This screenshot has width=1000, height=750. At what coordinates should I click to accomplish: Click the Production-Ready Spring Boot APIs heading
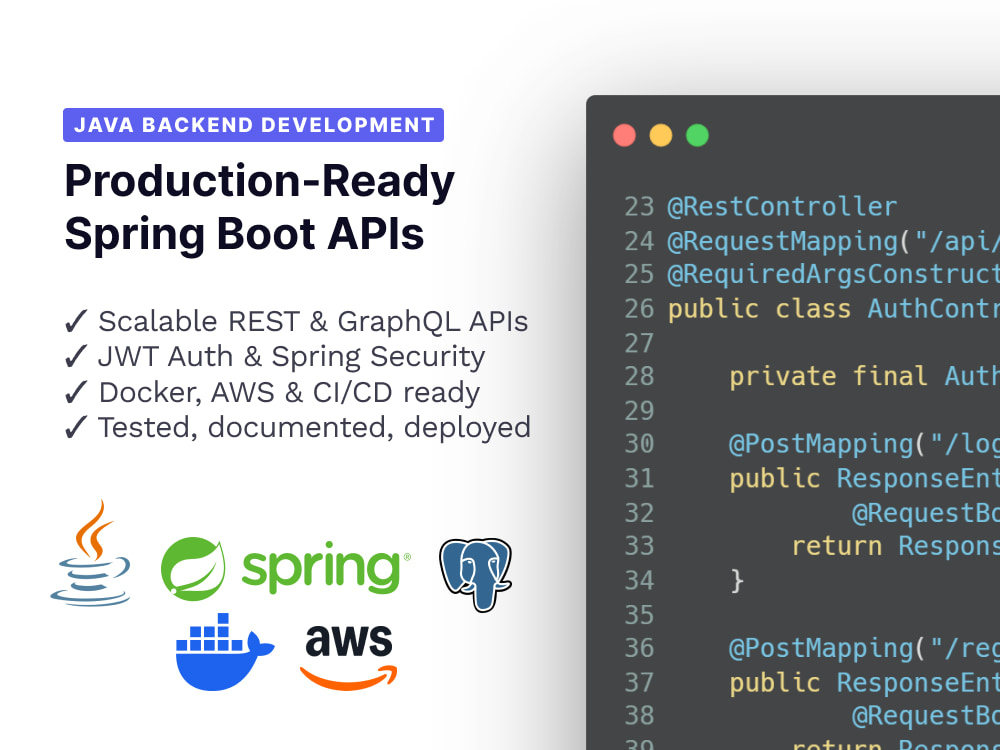coord(260,207)
